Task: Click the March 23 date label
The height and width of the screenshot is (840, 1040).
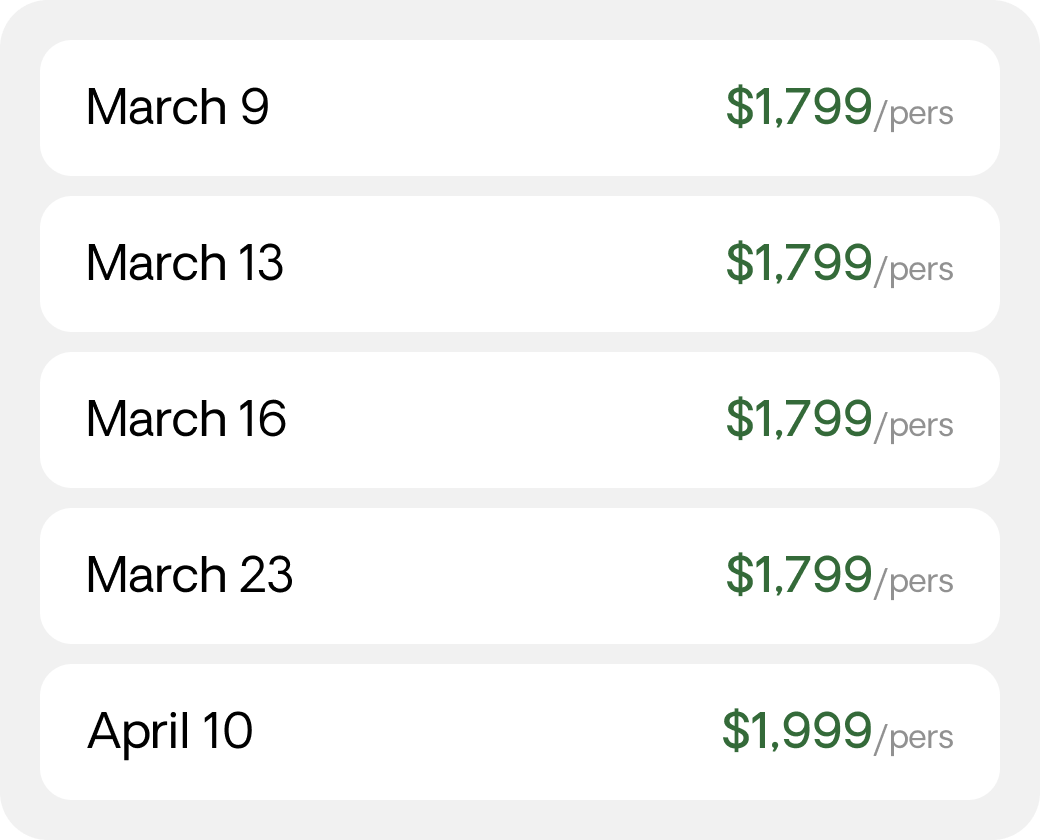Action: pyautogui.click(x=190, y=575)
